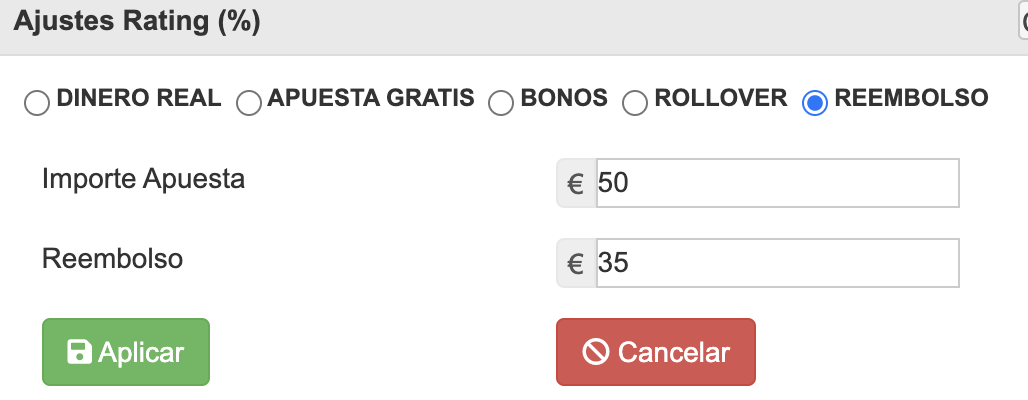
Task: Click the Reembolso field label on left
Action: point(112,258)
